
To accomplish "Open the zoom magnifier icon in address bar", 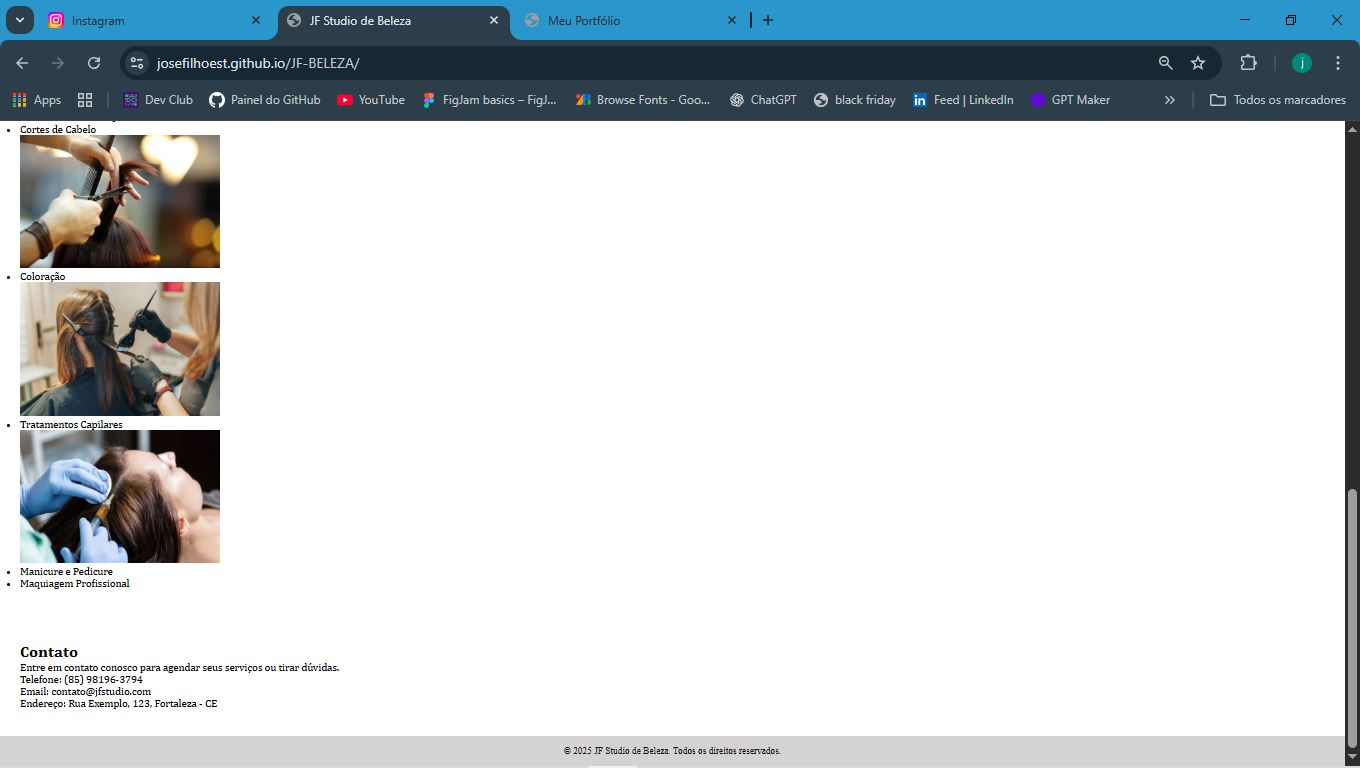I will [x=1165, y=63].
